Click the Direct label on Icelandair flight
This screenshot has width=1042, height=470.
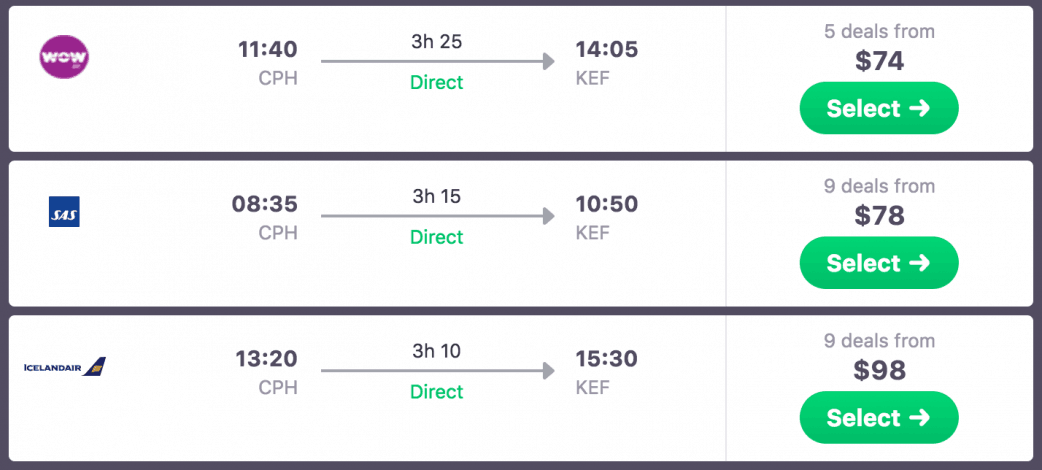(437, 392)
